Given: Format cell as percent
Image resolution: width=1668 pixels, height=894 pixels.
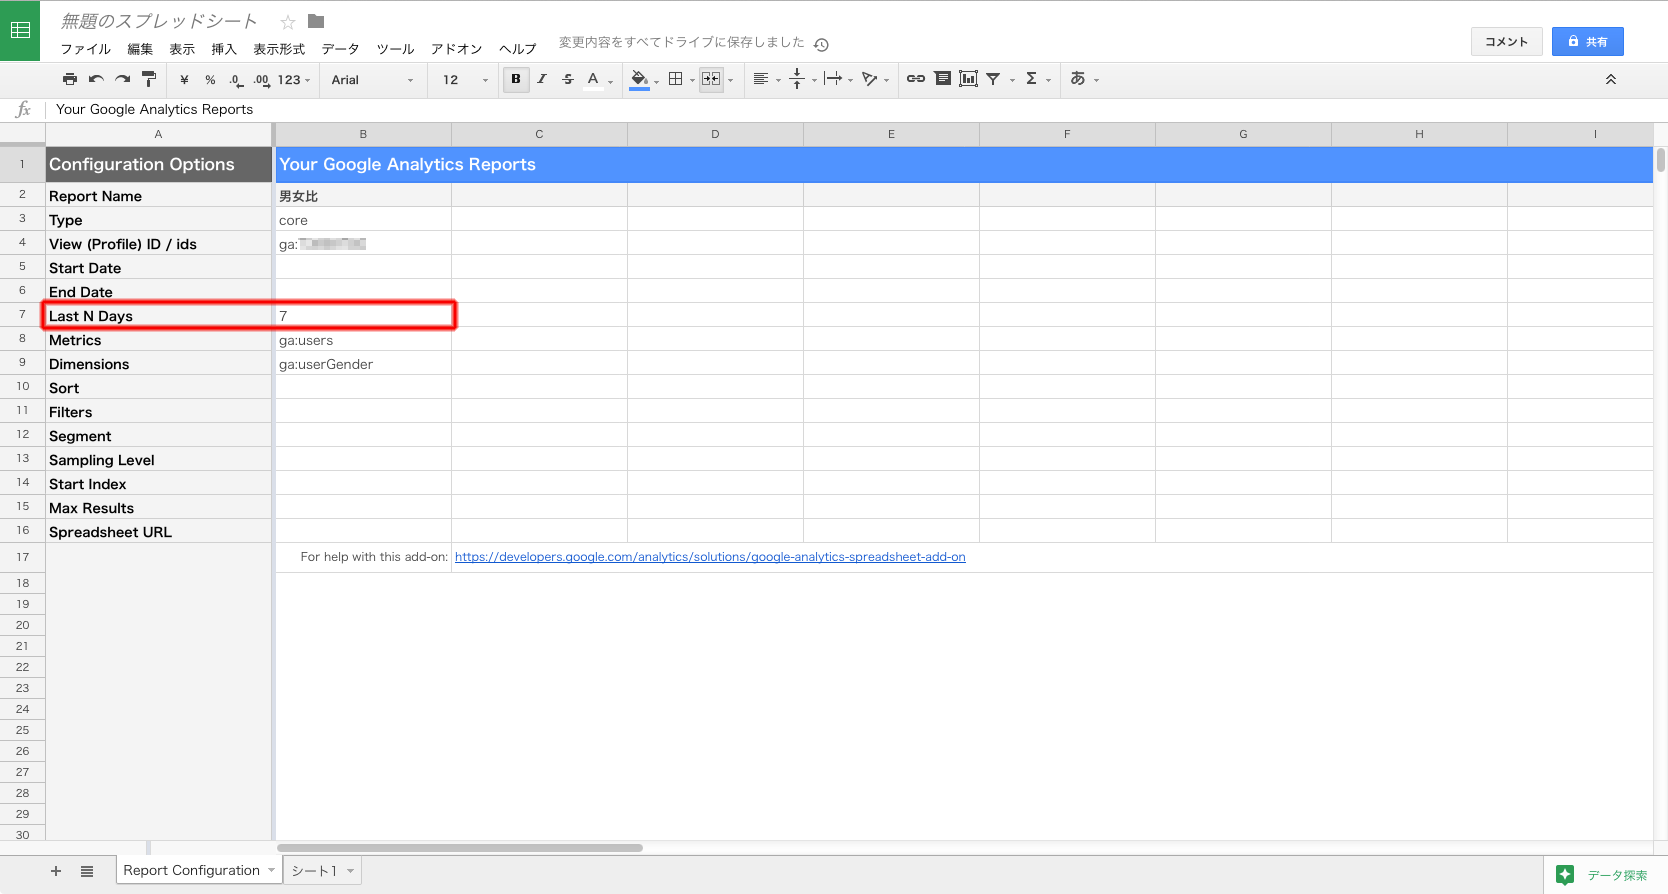Looking at the screenshot, I should tap(210, 80).
